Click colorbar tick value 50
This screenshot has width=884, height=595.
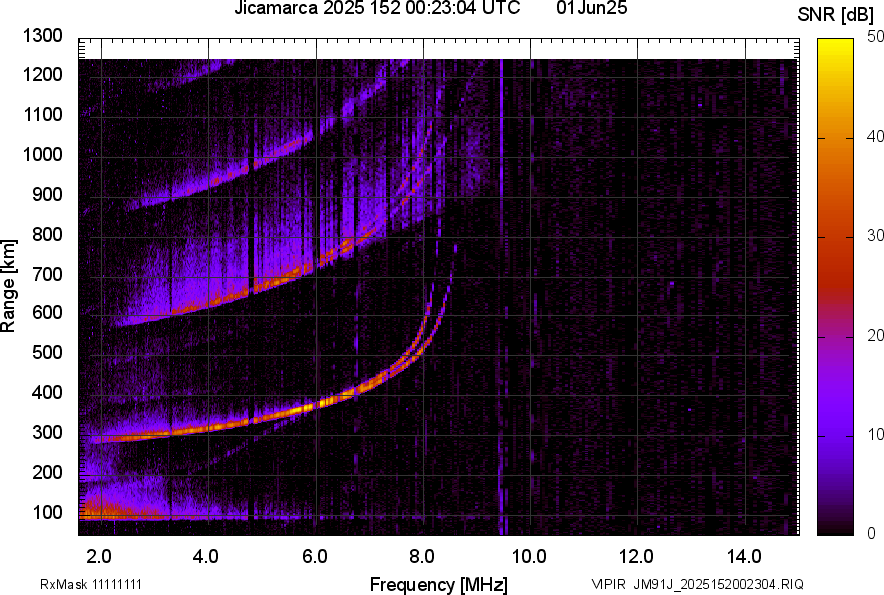click(x=875, y=37)
